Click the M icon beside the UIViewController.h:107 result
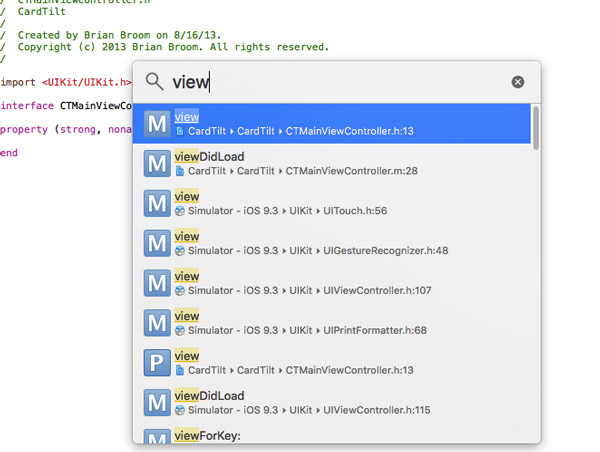This screenshot has height=452, width=600. [157, 283]
